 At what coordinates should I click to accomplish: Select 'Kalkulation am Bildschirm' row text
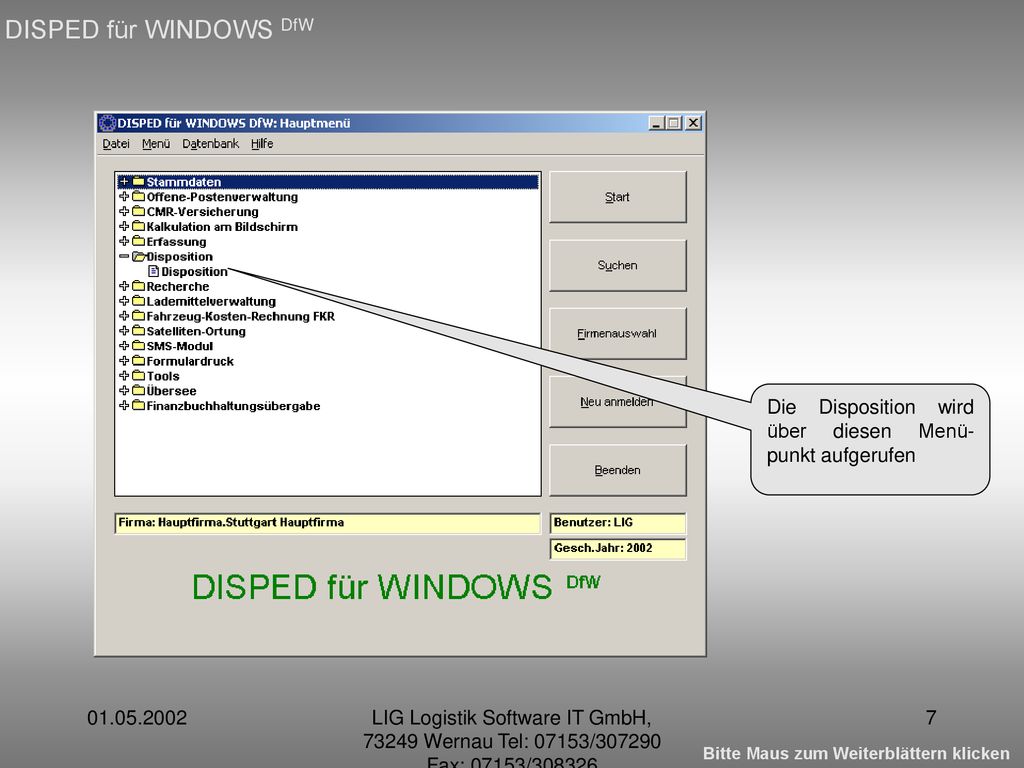click(222, 227)
